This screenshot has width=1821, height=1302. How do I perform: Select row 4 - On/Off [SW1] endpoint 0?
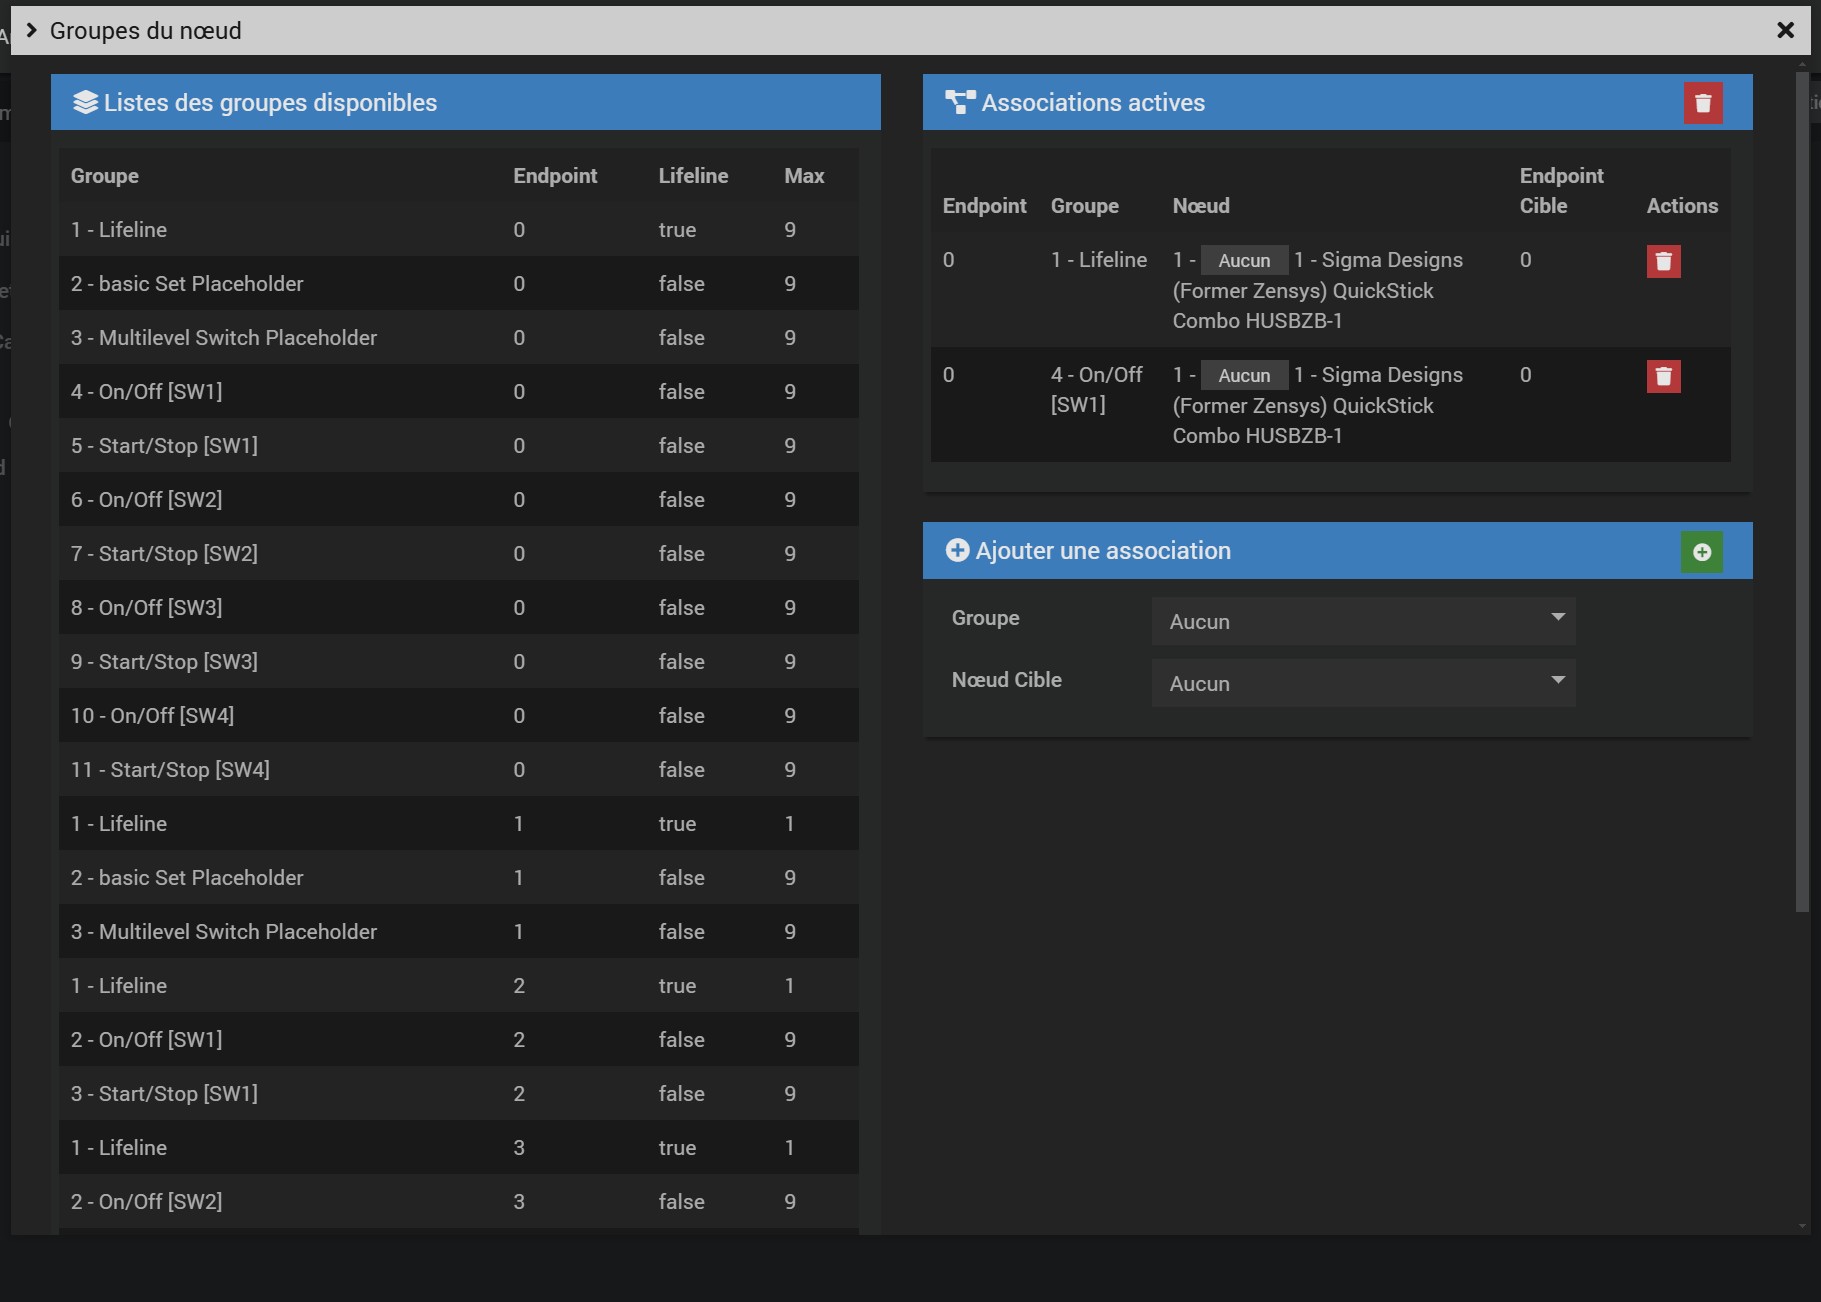point(459,392)
